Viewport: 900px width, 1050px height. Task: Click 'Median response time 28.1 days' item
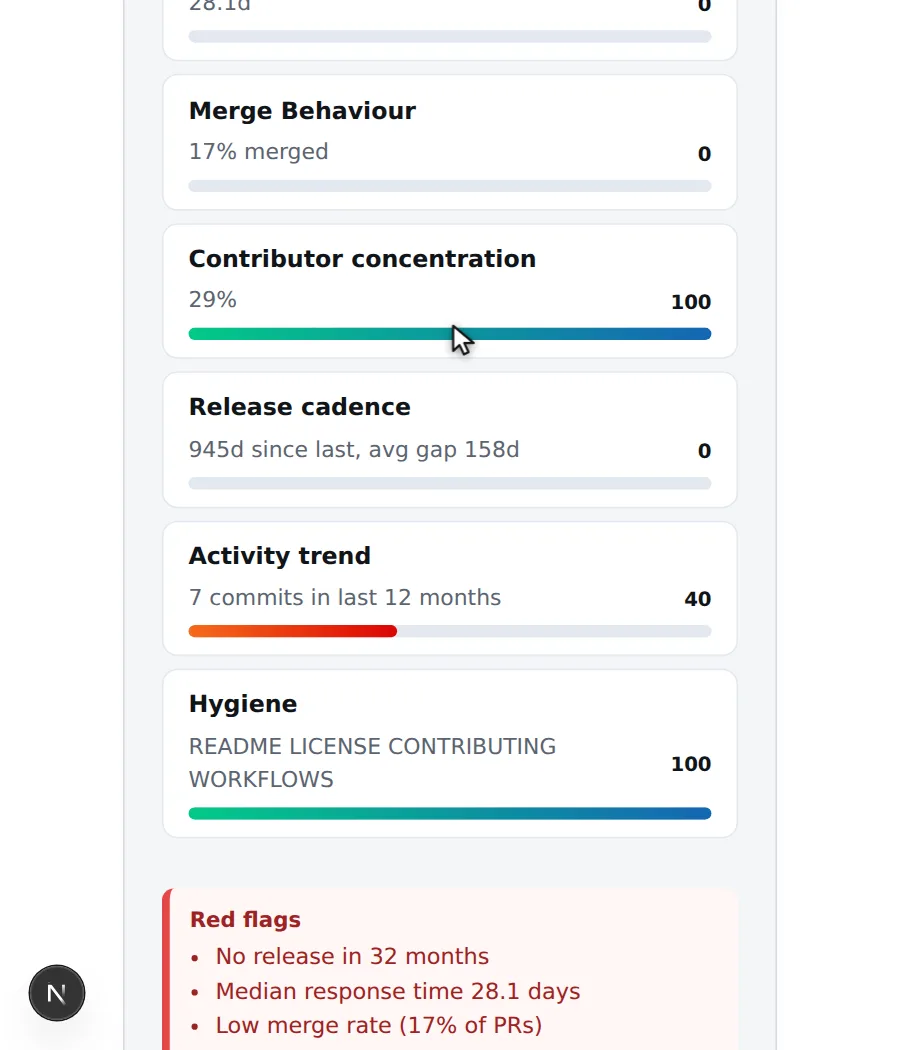click(x=398, y=991)
